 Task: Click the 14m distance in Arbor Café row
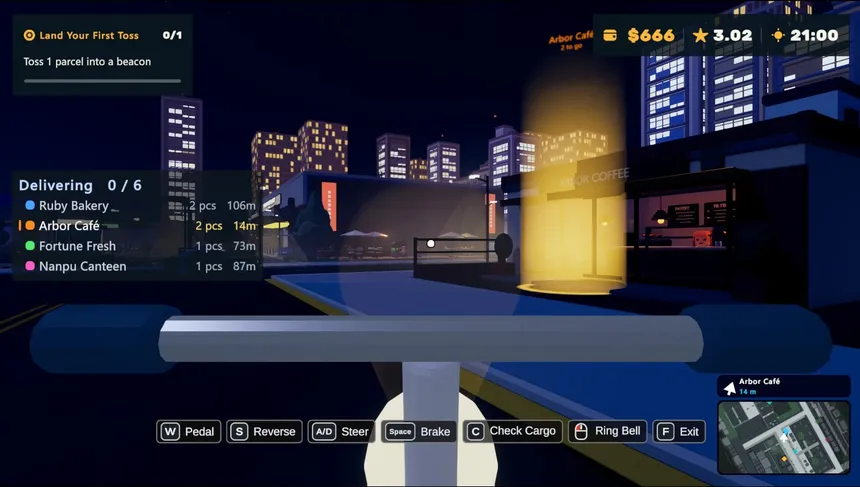(x=245, y=226)
